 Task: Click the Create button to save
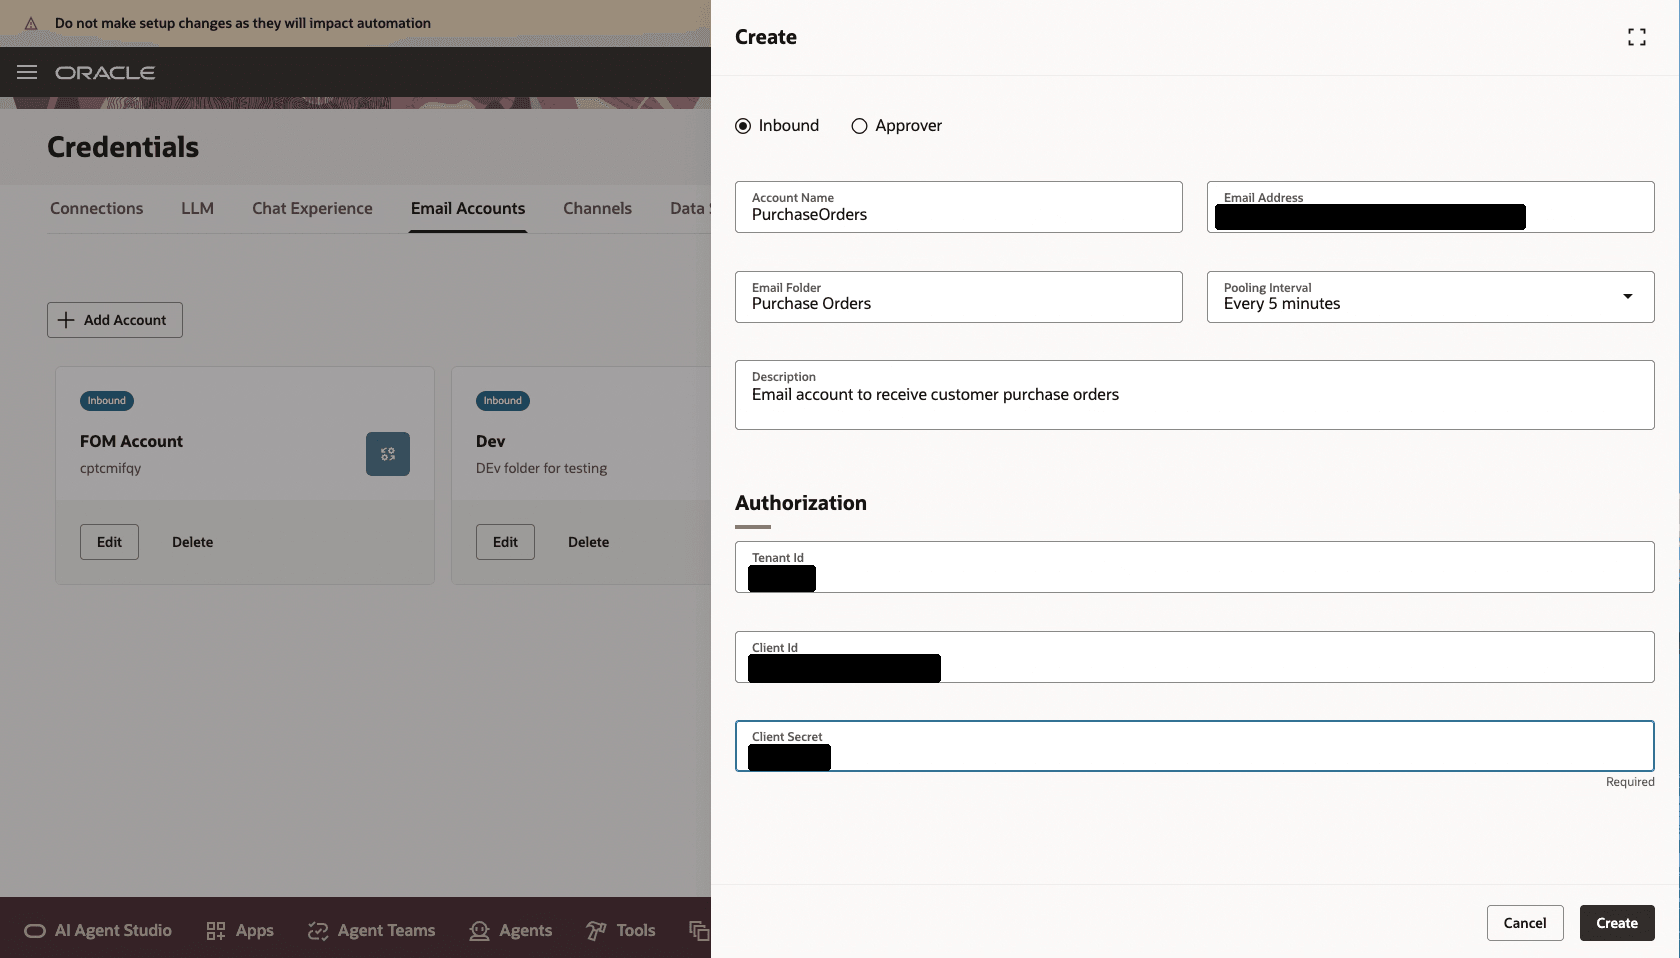[x=1617, y=923]
